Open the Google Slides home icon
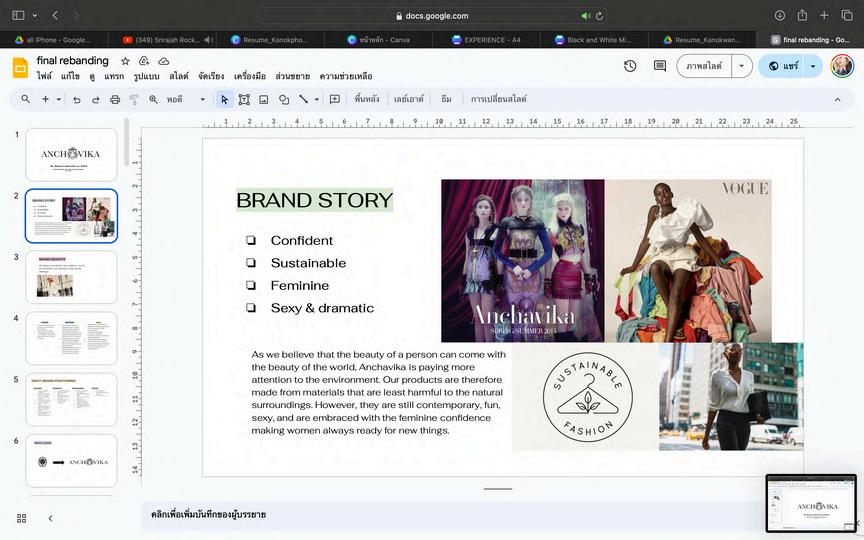 (x=20, y=68)
